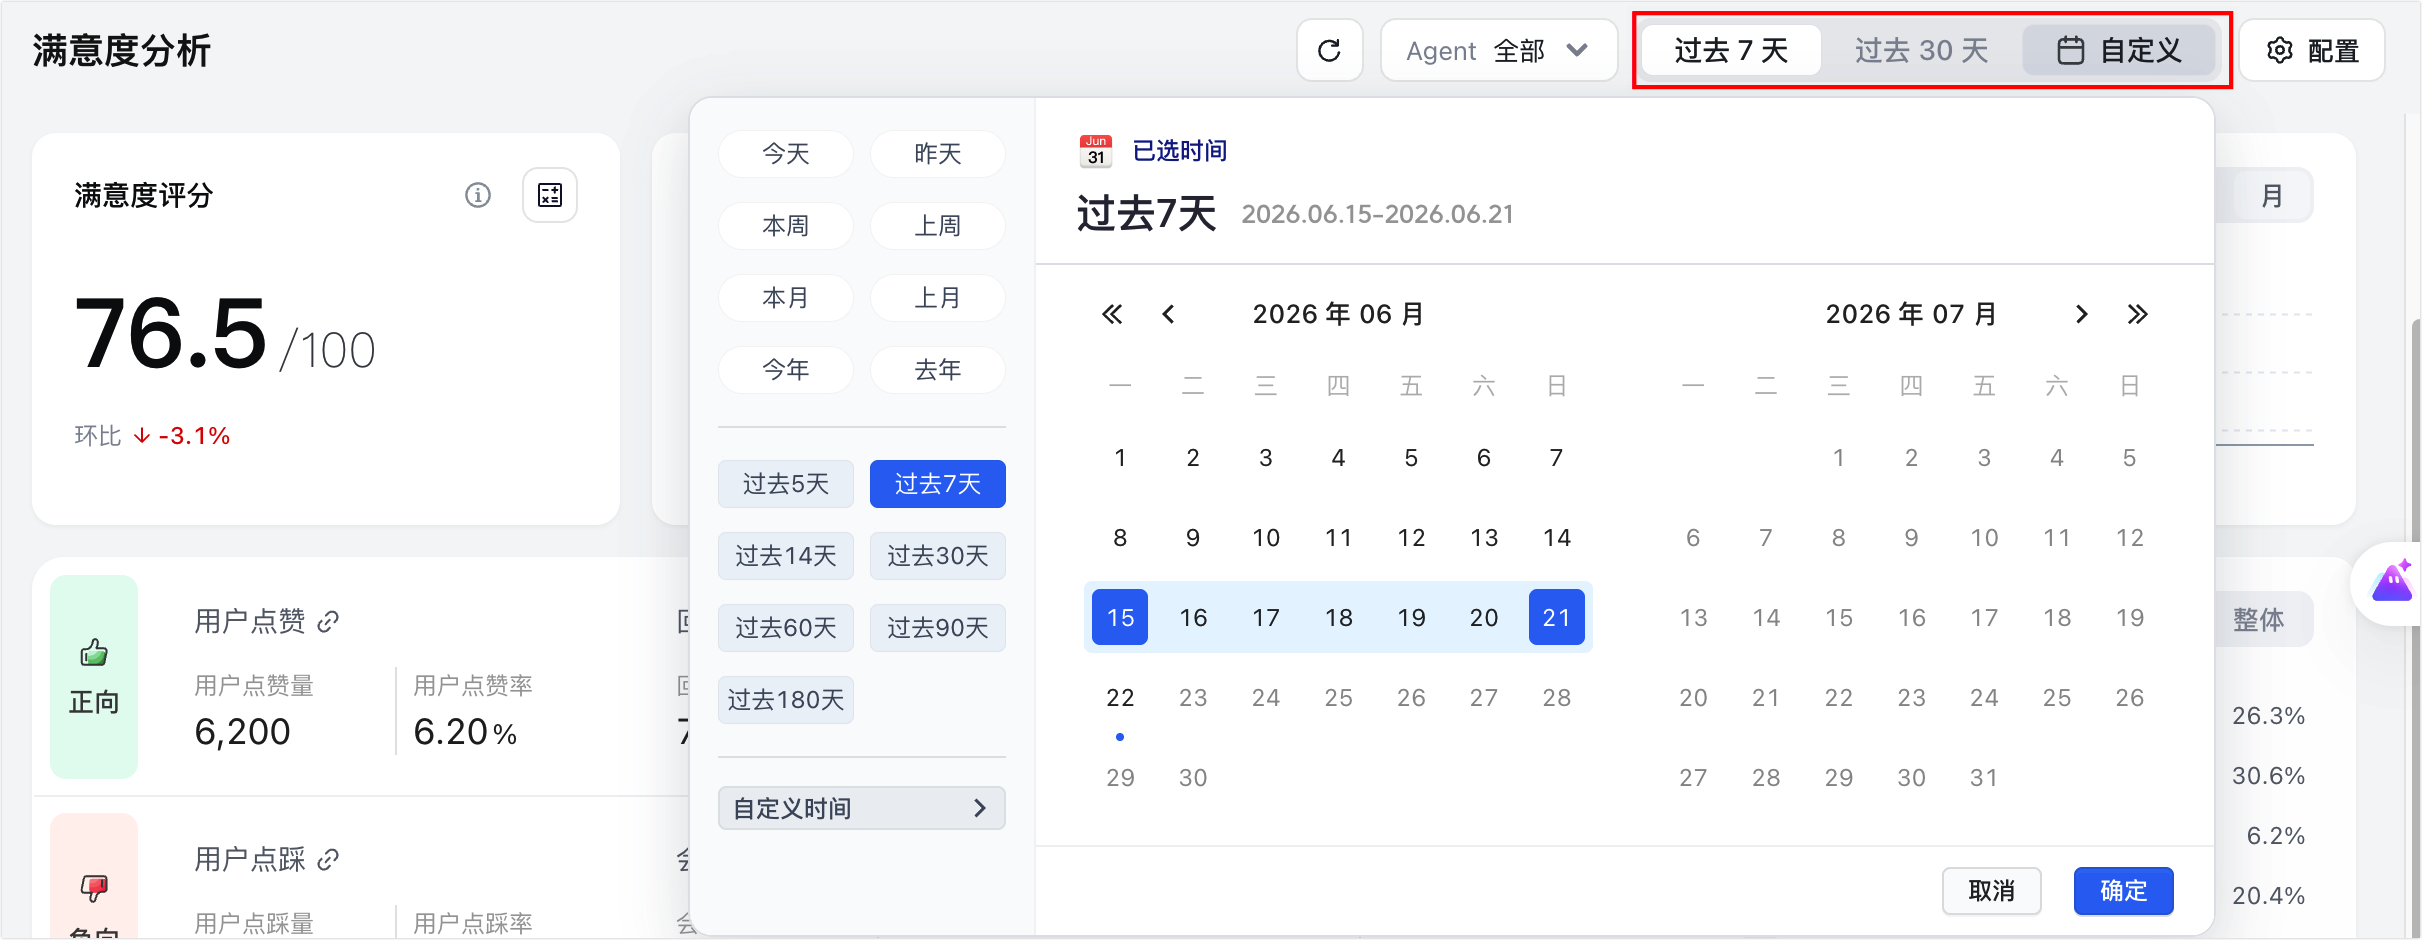Choose the 本周 quick range
The height and width of the screenshot is (940, 2422).
[x=786, y=226]
